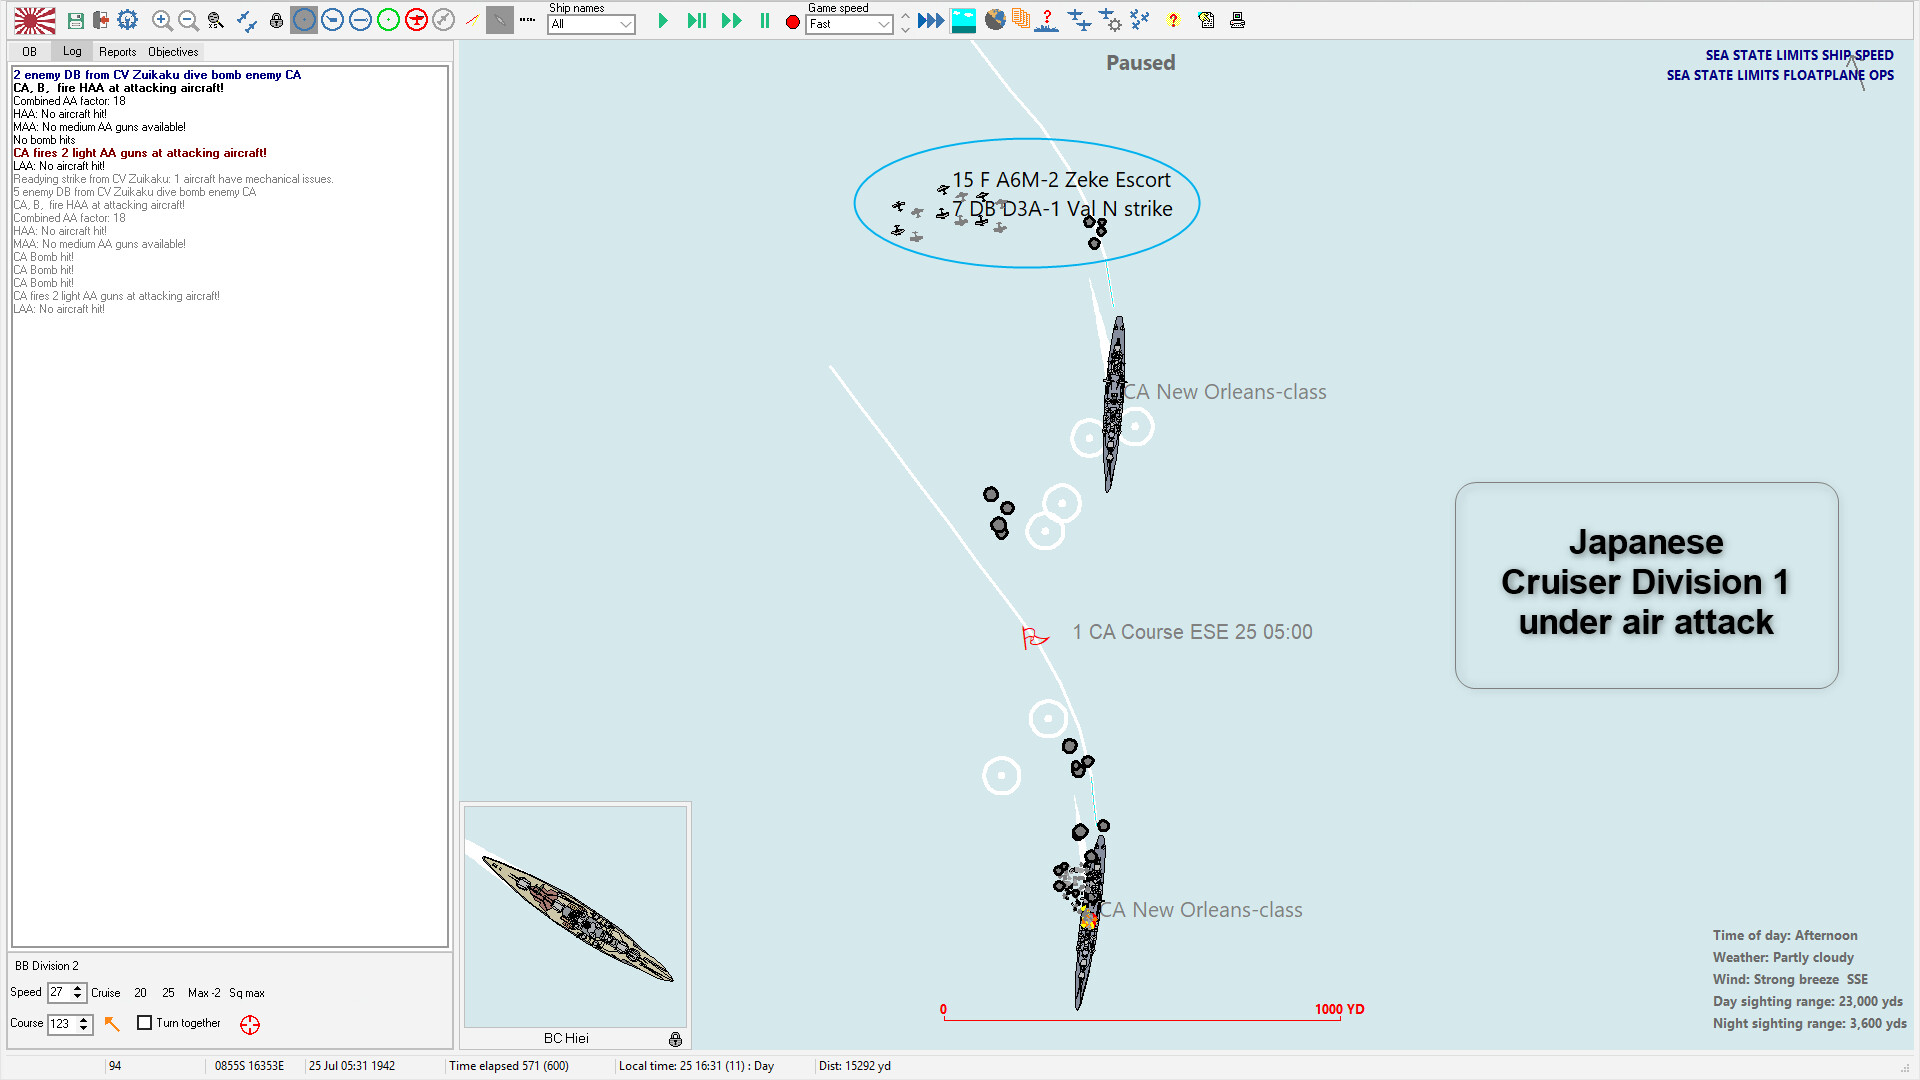The image size is (1920, 1080).
Task: Select the green unit filter circle
Action: pos(388,20)
